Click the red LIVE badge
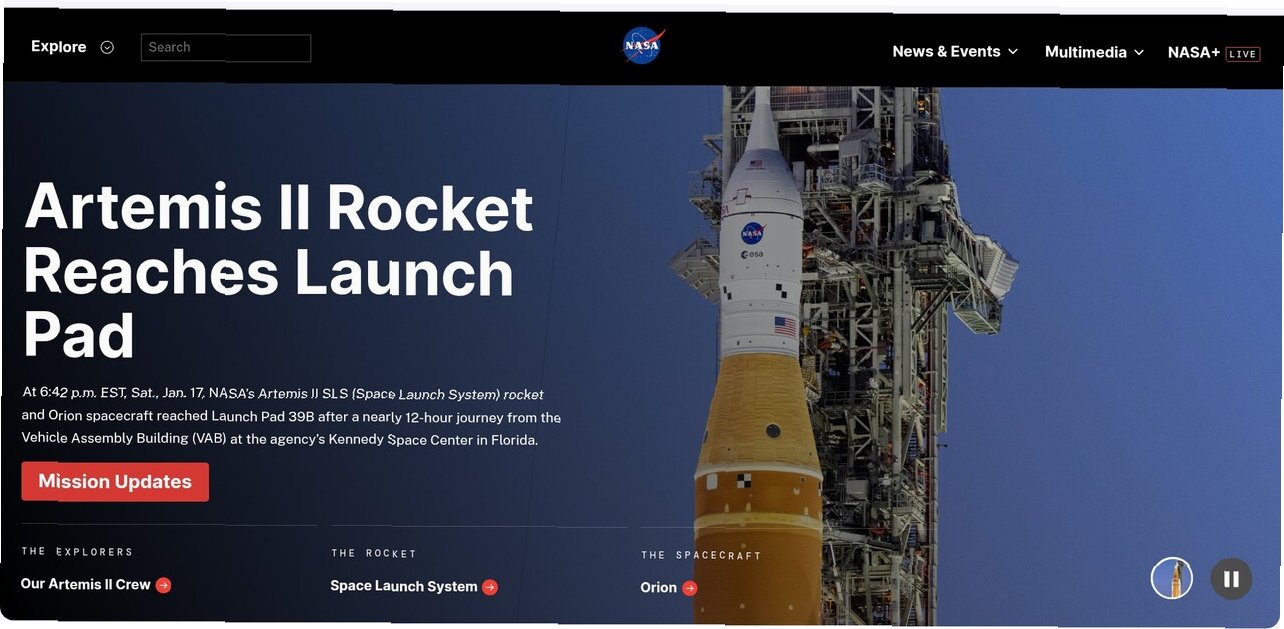Viewport: 1284px width, 629px height. [x=1243, y=54]
